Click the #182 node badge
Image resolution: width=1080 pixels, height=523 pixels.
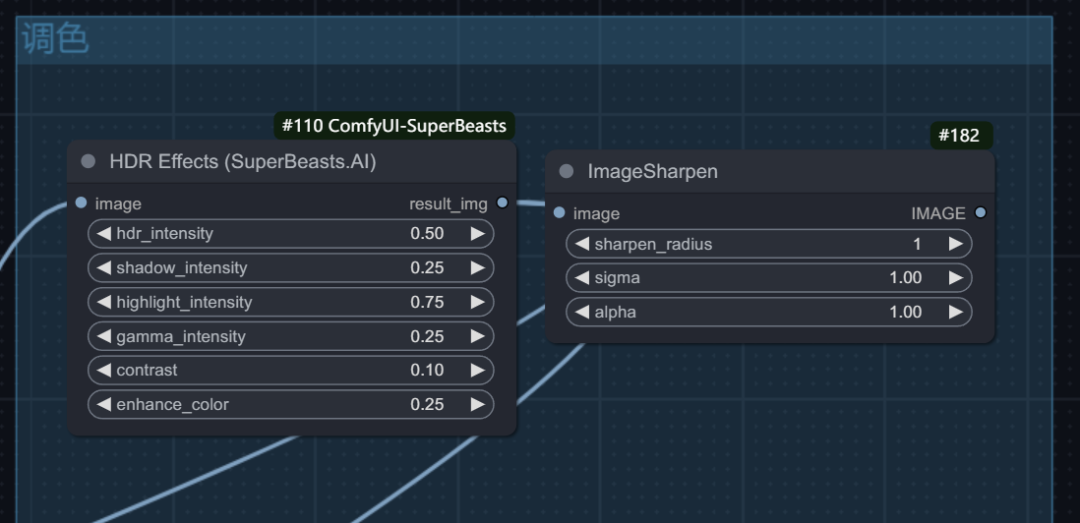coord(962,136)
